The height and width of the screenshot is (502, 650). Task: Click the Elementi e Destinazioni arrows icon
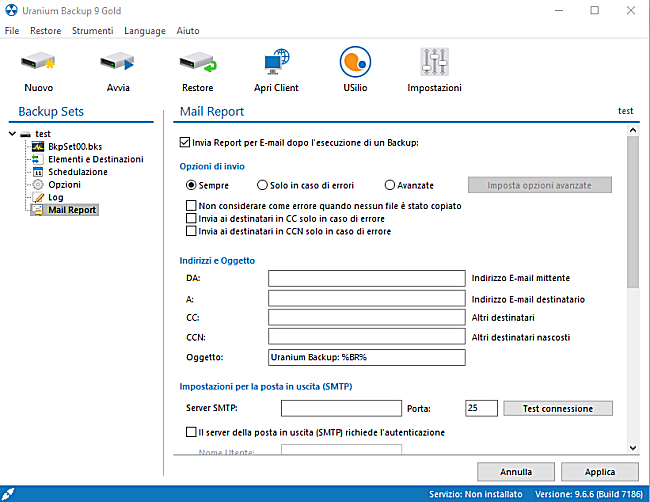[x=37, y=159]
